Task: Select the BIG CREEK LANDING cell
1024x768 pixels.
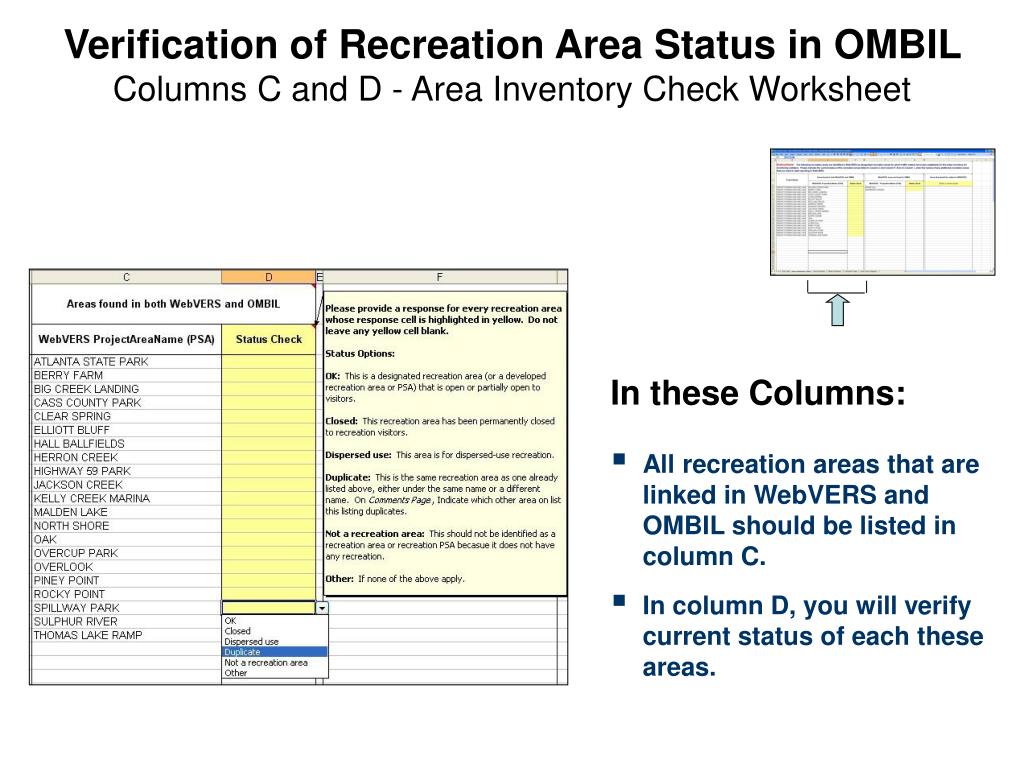Action: 126,389
